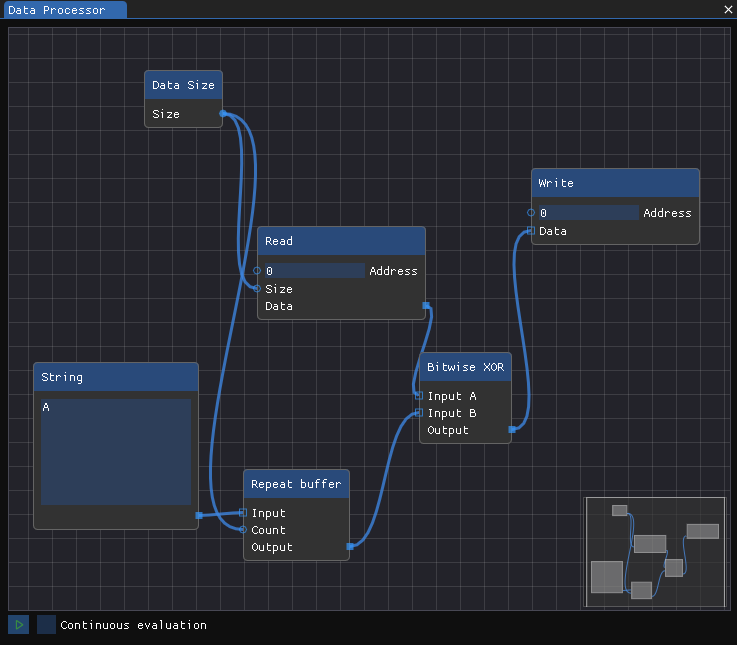Click the Bitwise XOR Input B pin
The height and width of the screenshot is (645, 737).
[419, 413]
